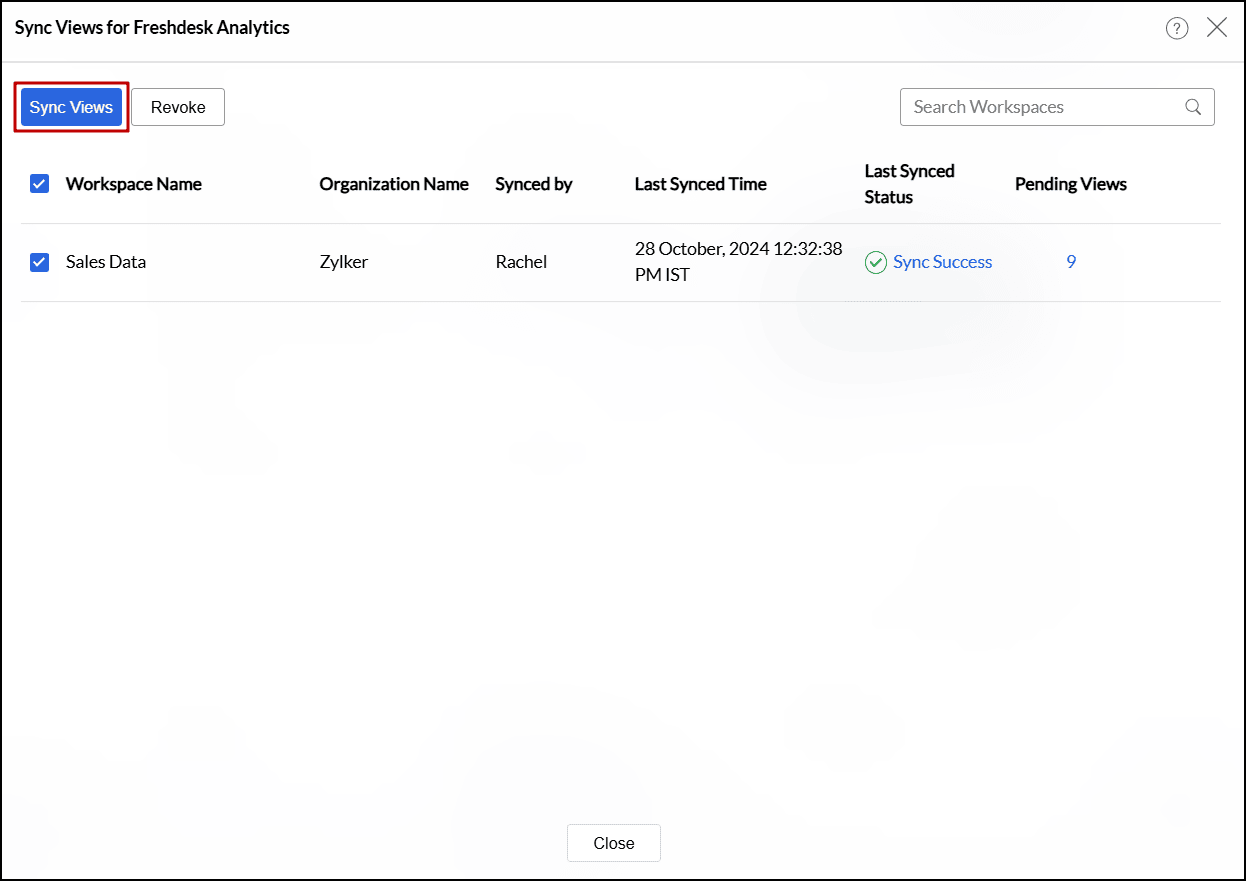Click the highlighted Sync Views button

(70, 106)
